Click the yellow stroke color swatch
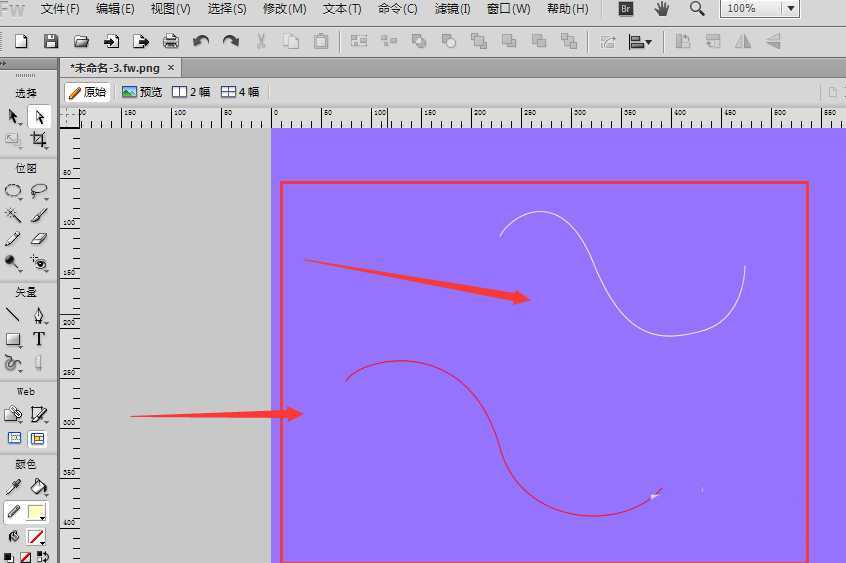The image size is (846, 563). pos(37,512)
